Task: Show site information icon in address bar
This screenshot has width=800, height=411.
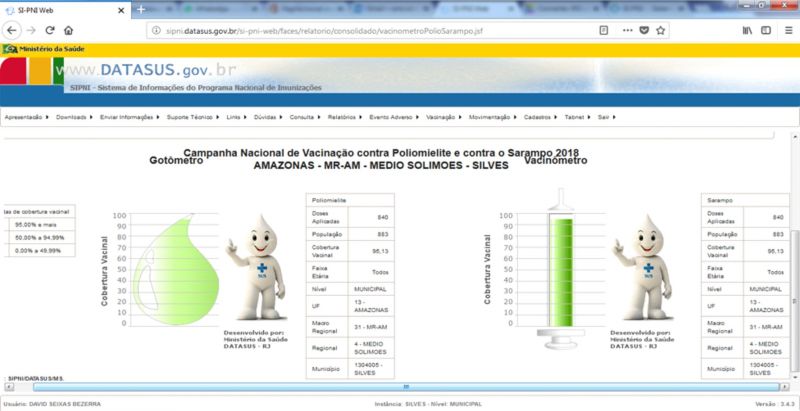Action: tap(157, 31)
